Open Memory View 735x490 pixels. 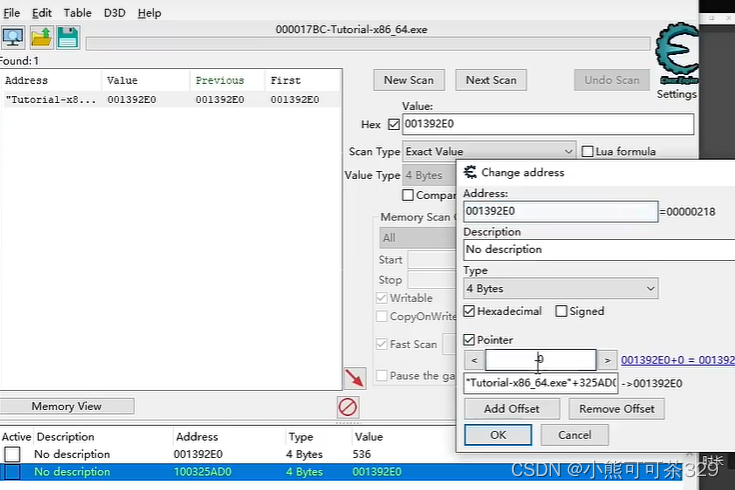tap(67, 406)
